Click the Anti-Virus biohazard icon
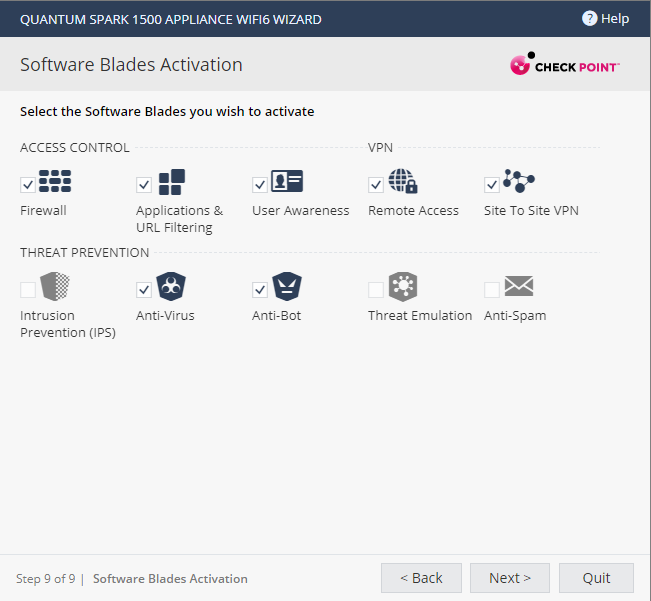This screenshot has height=601, width=651. pyautogui.click(x=171, y=287)
